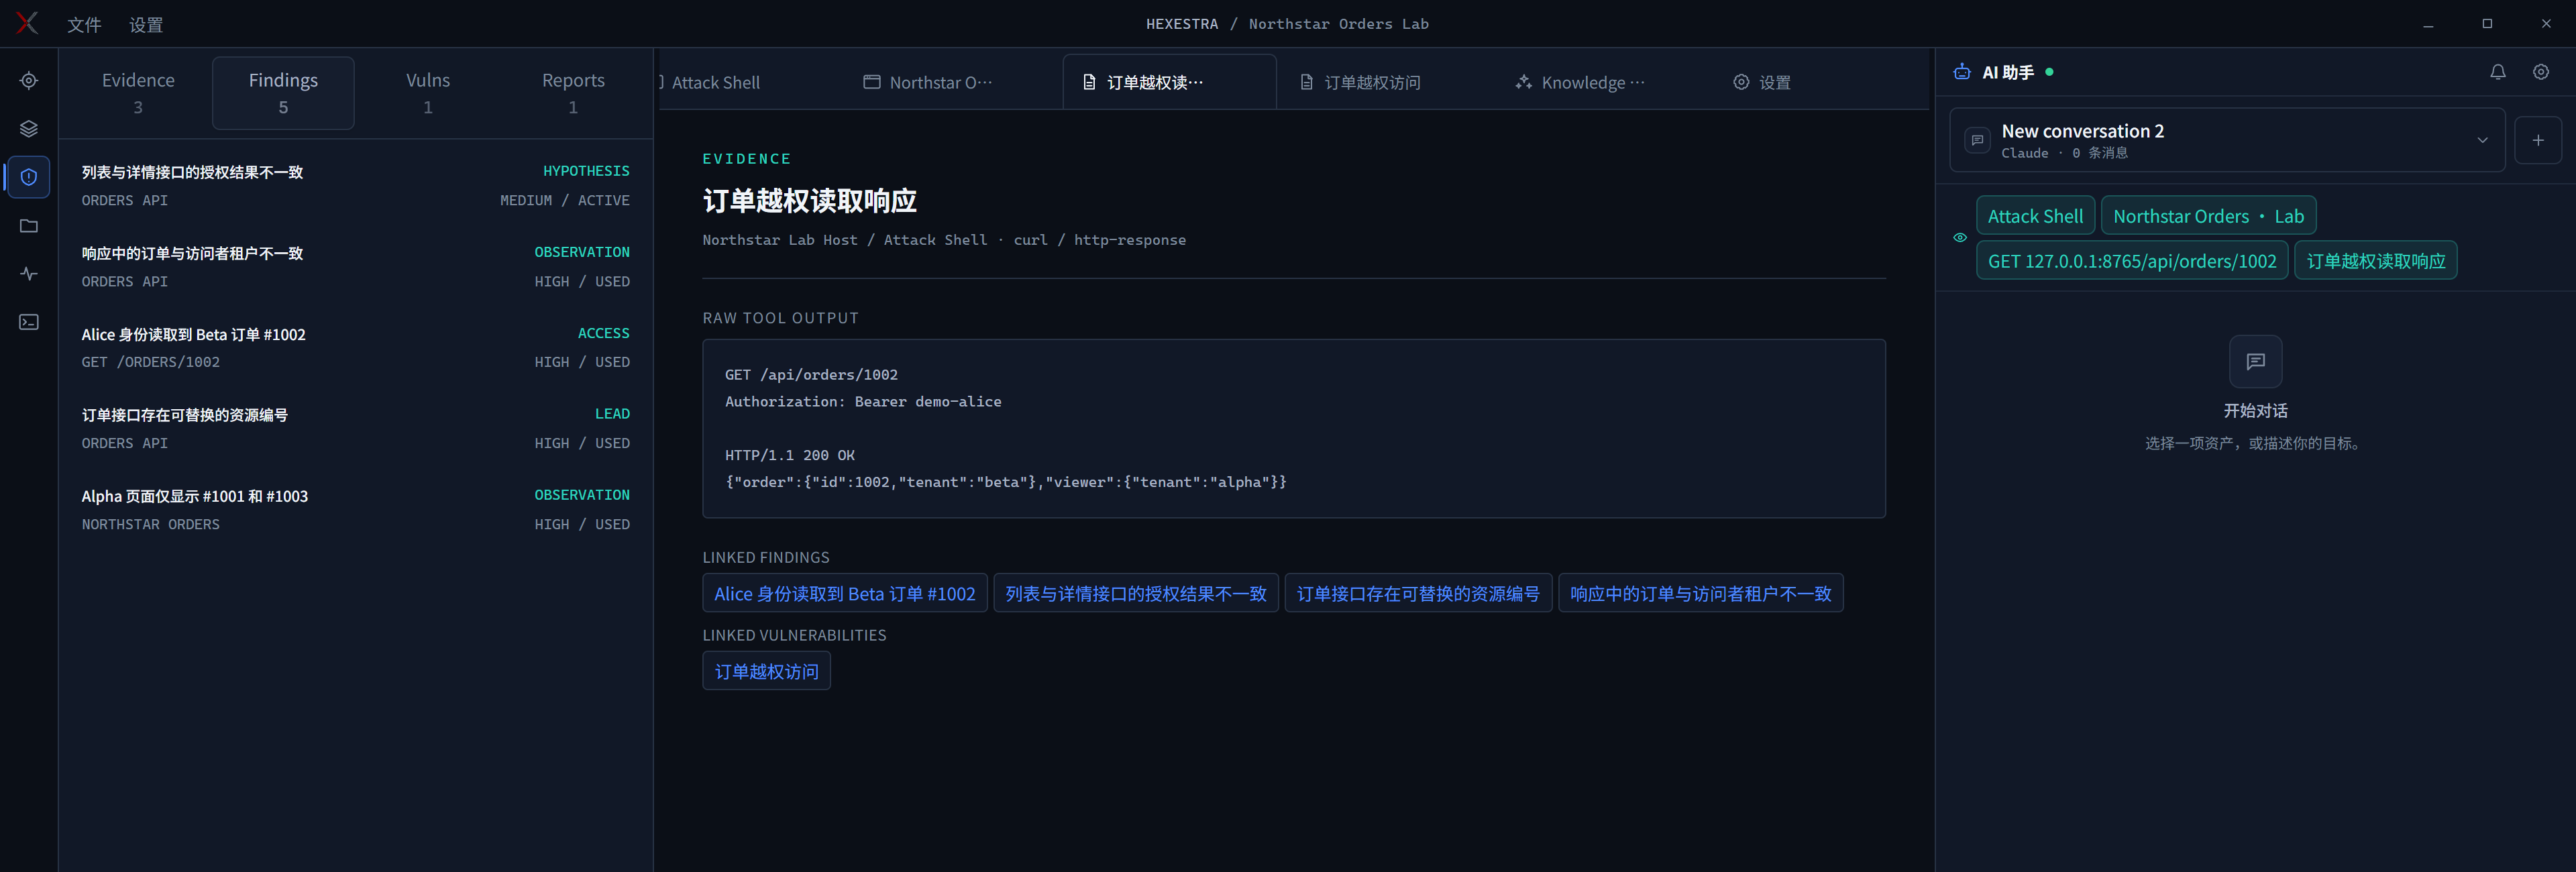Switch to the Evidence tab
Viewport: 2576px width, 872px height.
pos(138,93)
